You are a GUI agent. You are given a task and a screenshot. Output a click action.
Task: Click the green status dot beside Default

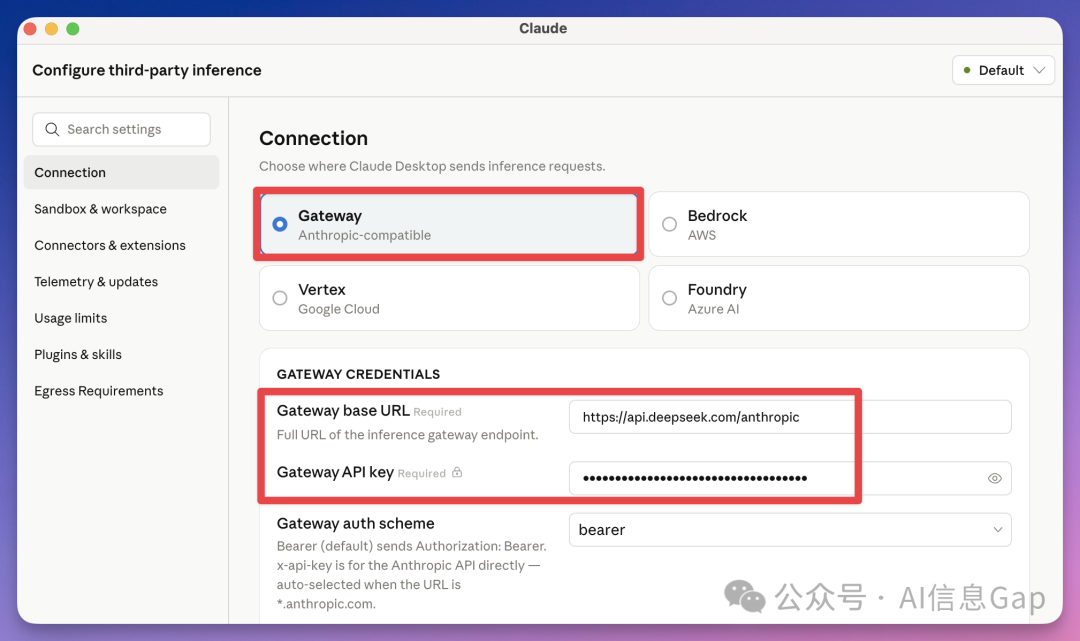click(967, 70)
